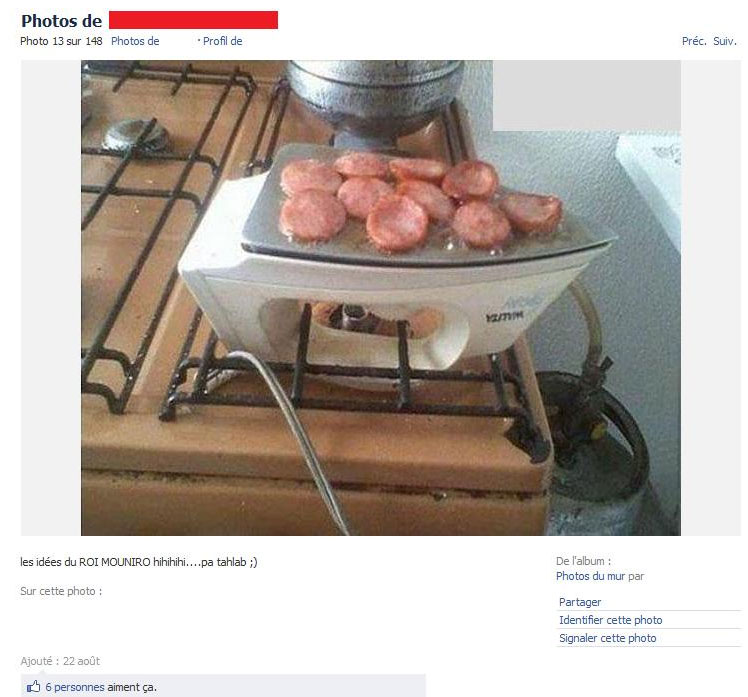Click the main iron and sausages photo

coord(381,298)
